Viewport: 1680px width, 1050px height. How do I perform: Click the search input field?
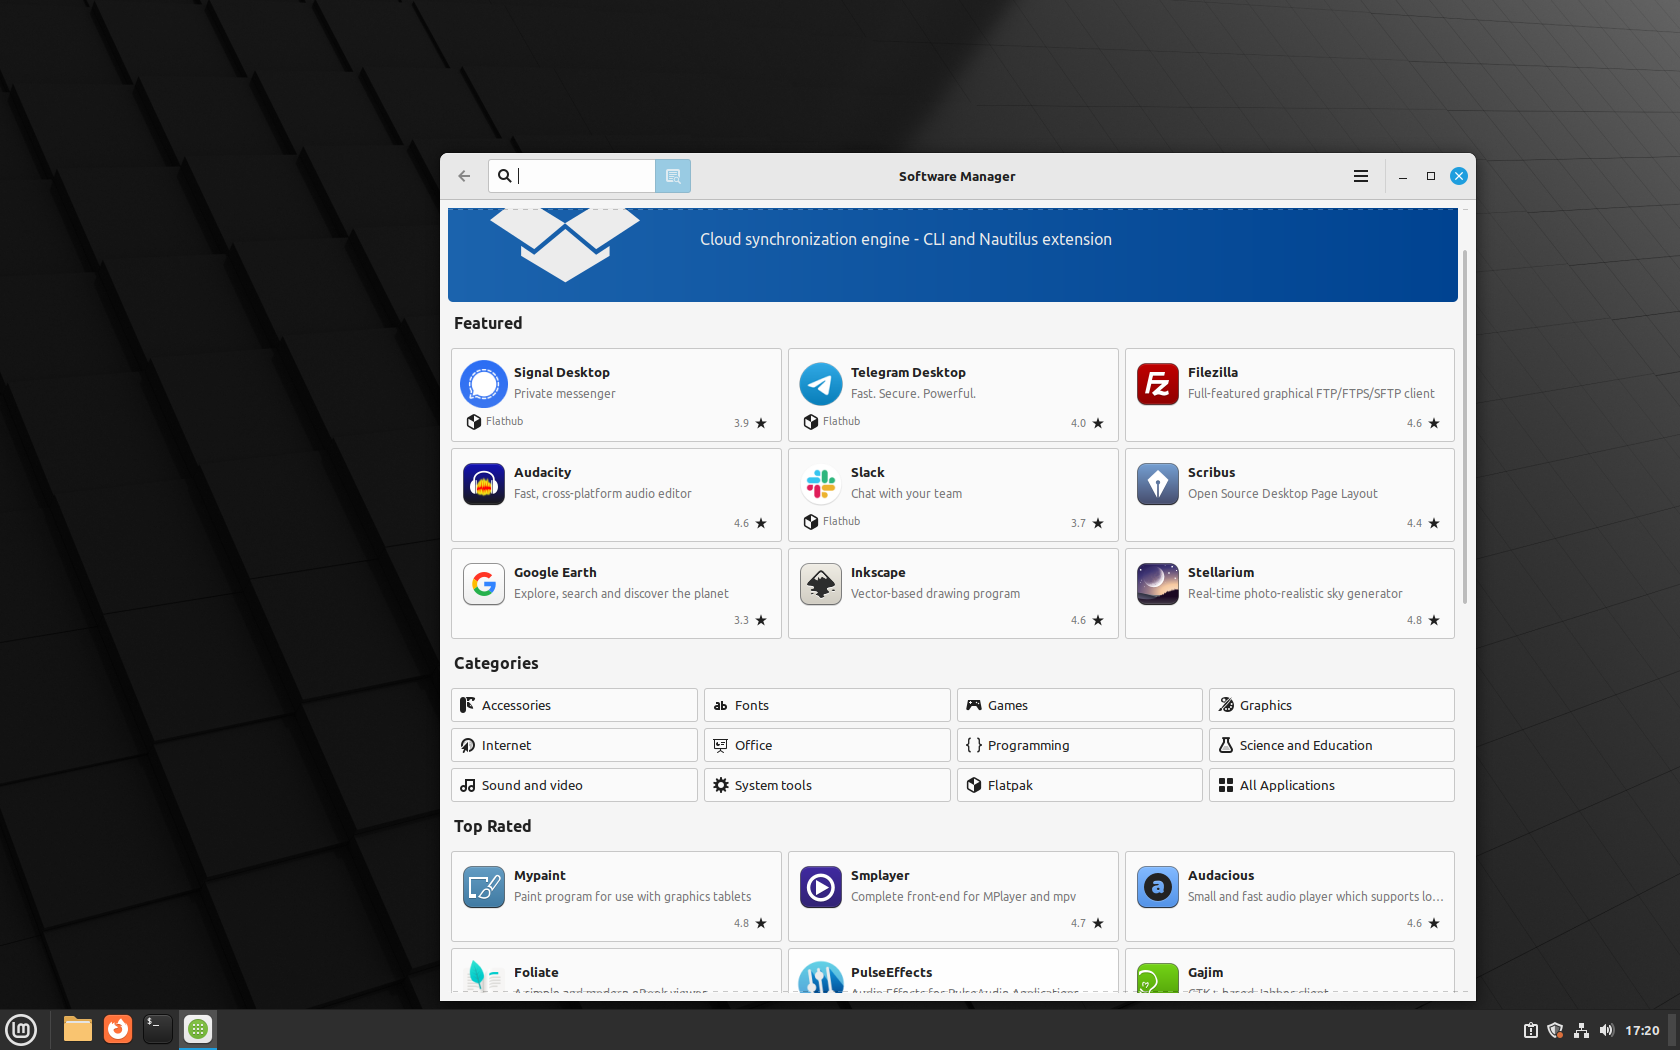click(572, 176)
